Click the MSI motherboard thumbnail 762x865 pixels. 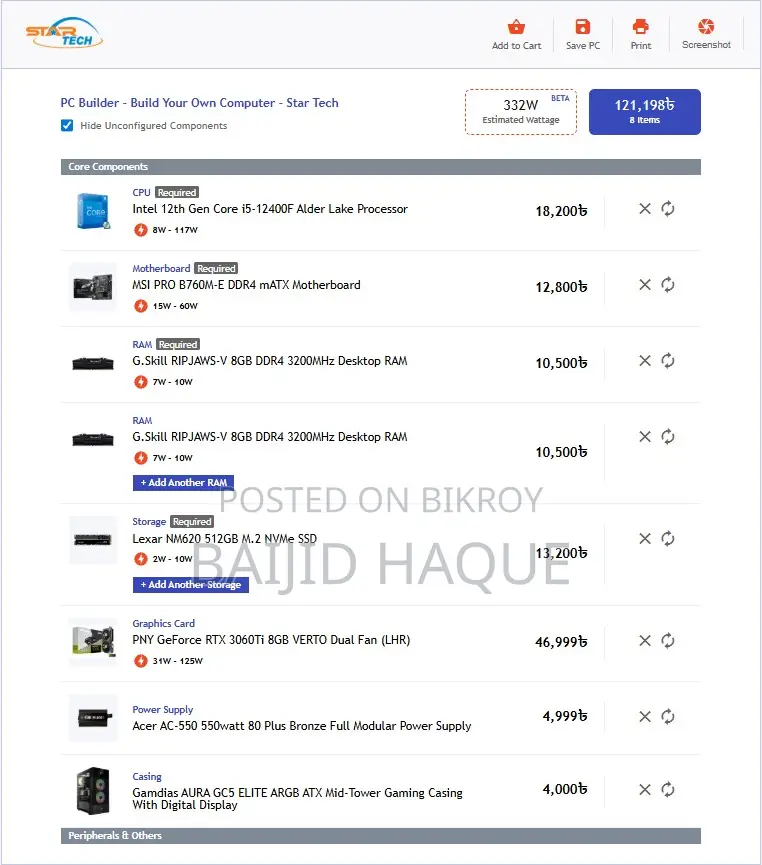coord(93,287)
